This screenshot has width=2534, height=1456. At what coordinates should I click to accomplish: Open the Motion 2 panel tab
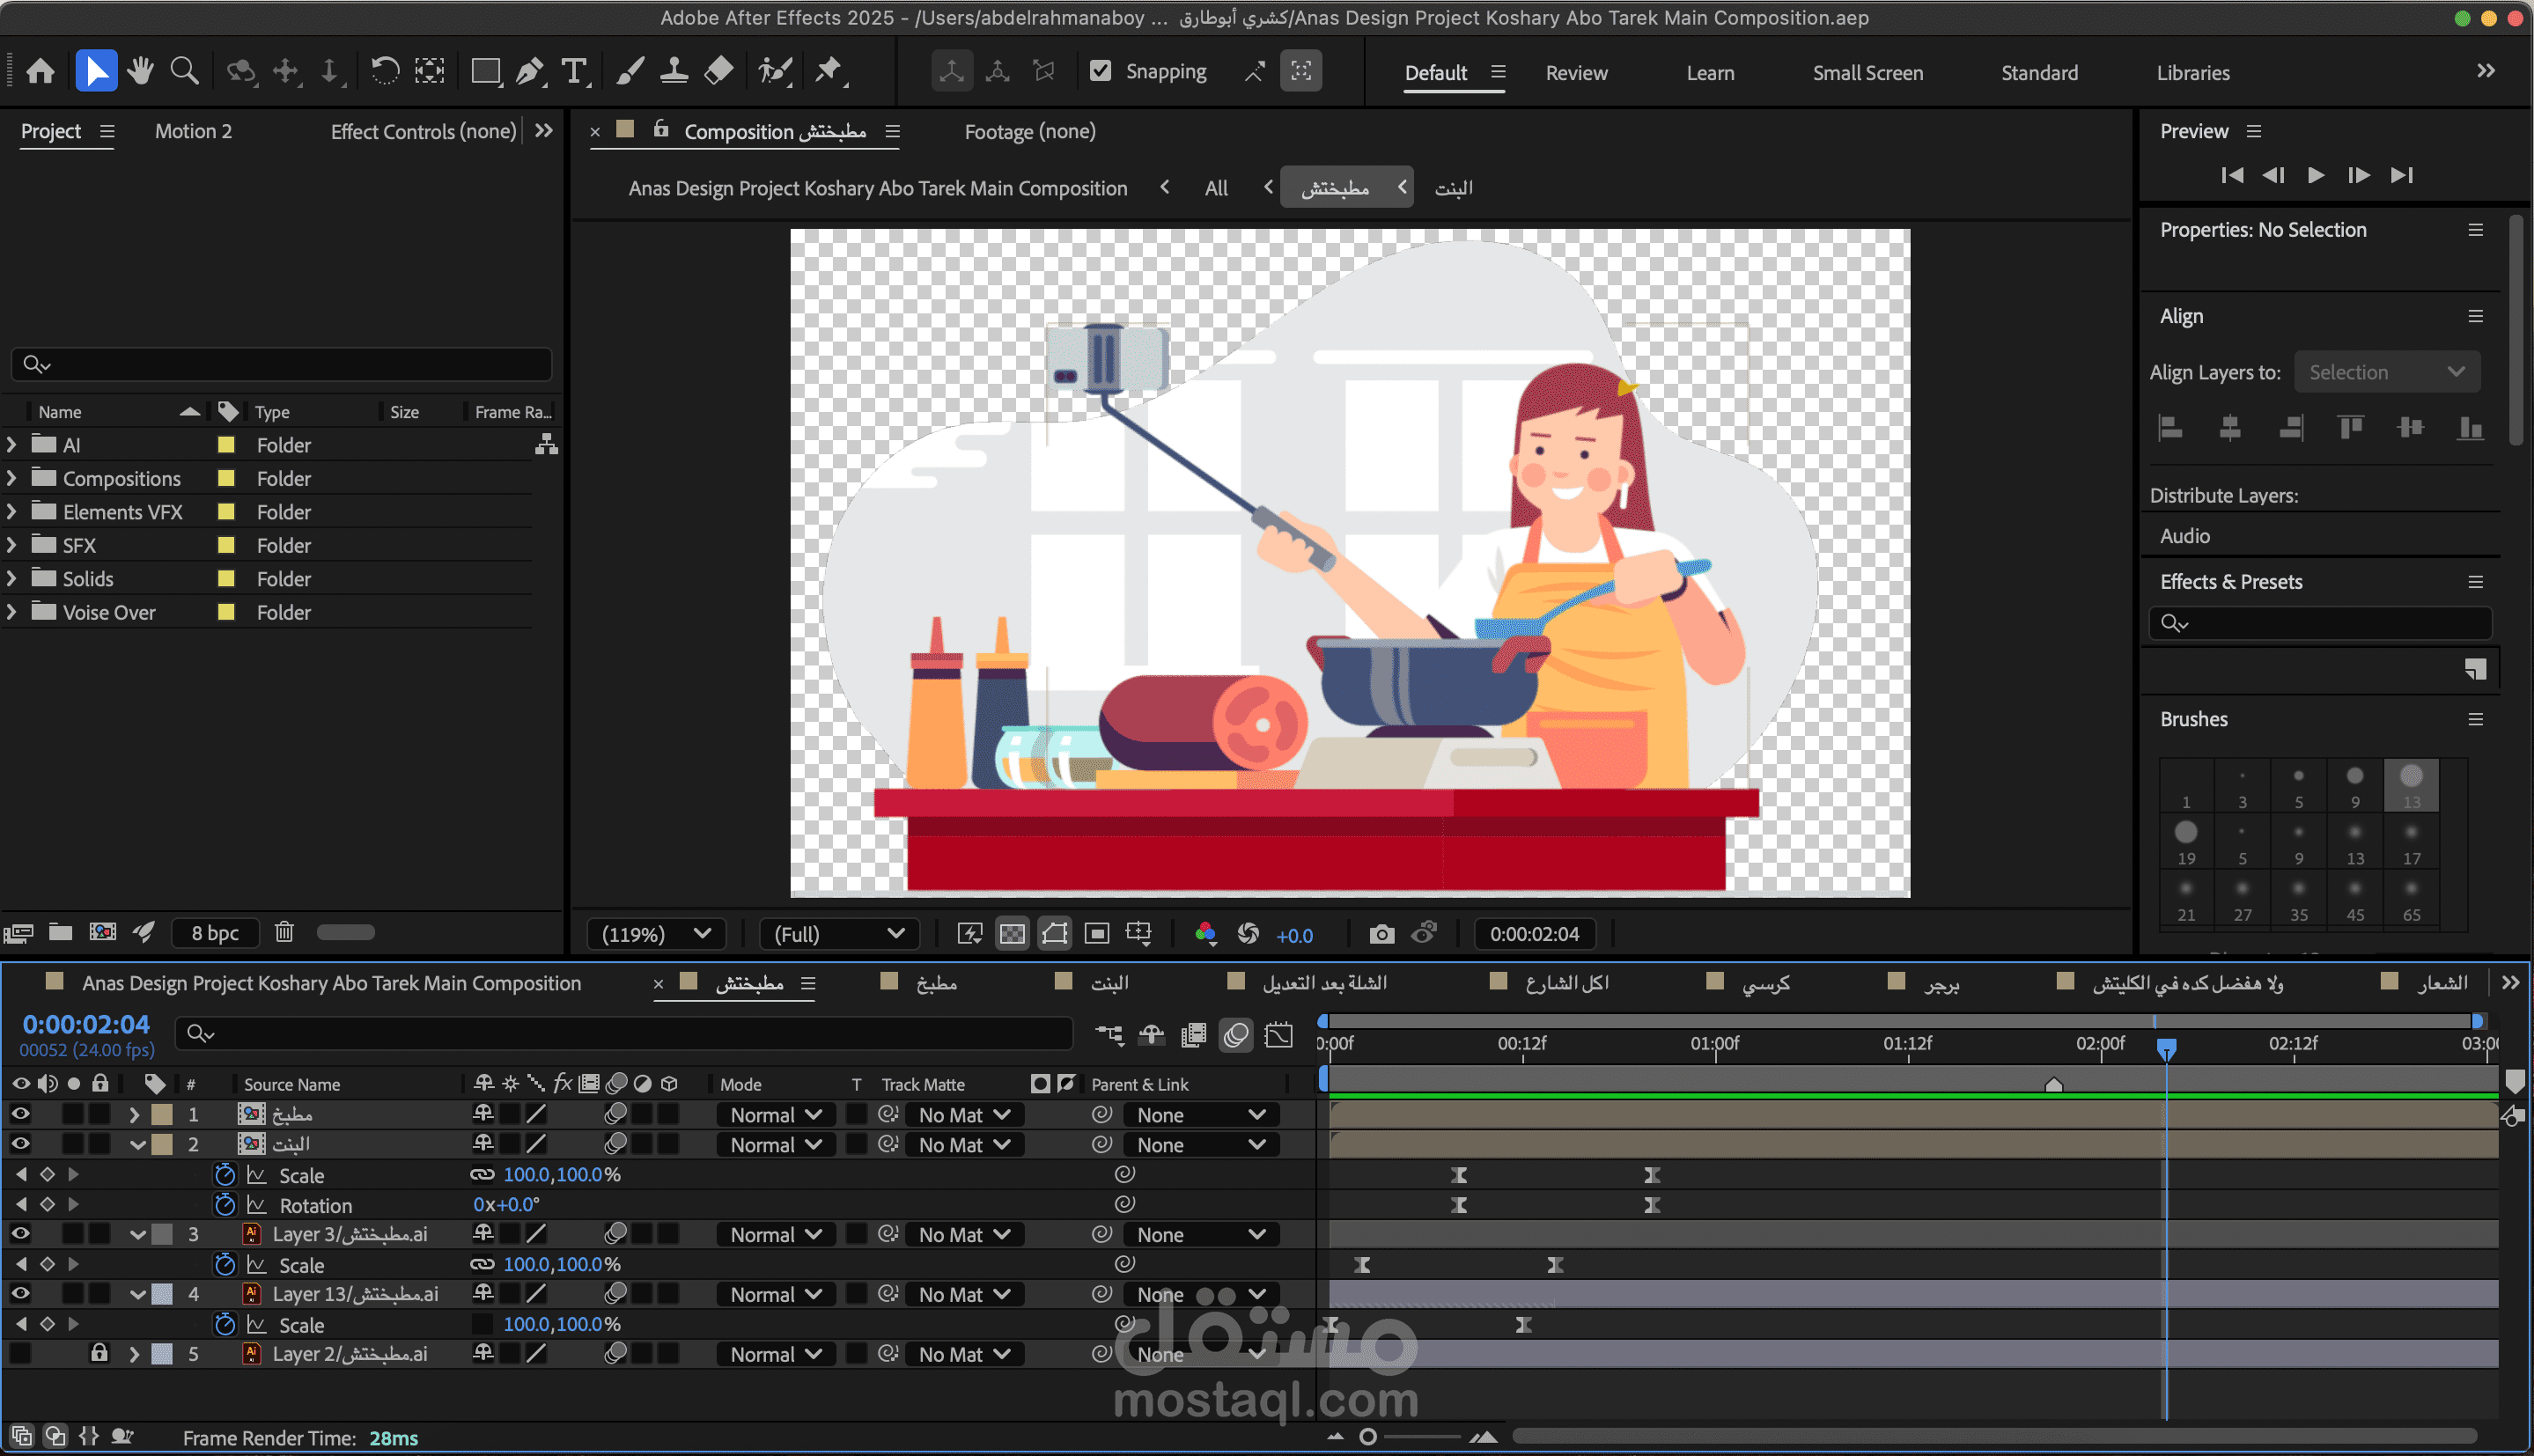[x=193, y=131]
